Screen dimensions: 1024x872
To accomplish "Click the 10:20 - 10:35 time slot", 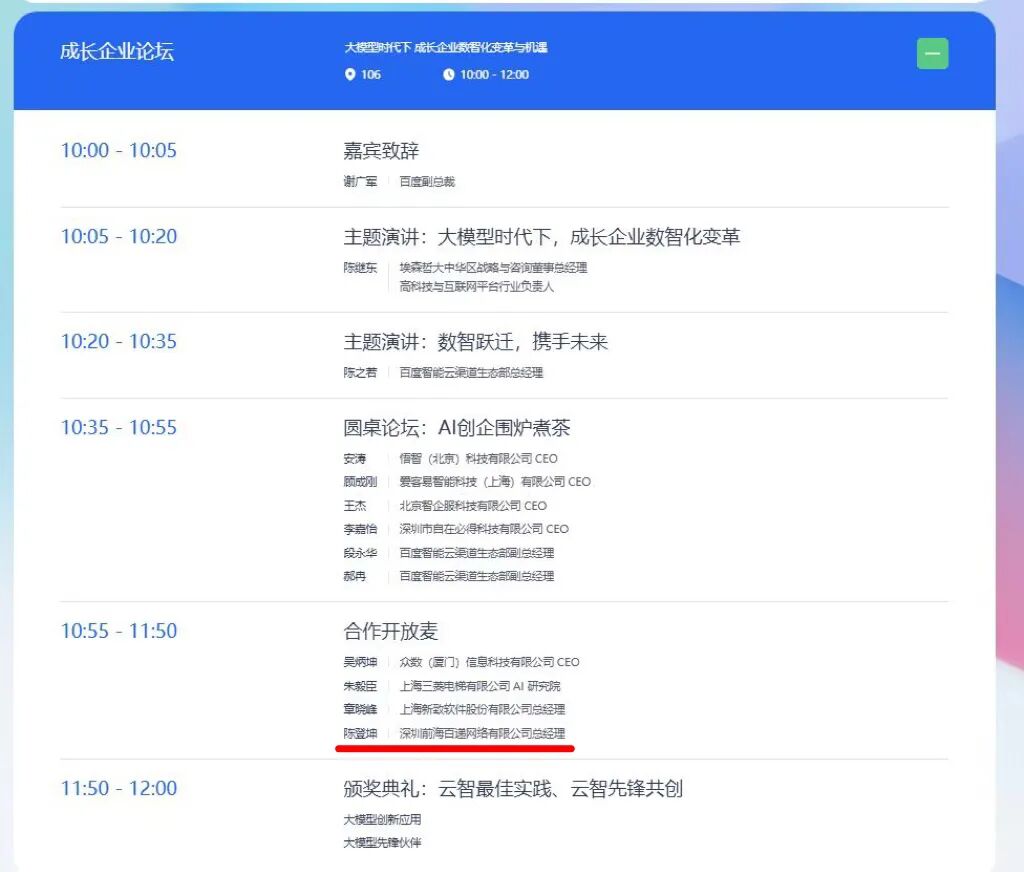I will pos(119,342).
